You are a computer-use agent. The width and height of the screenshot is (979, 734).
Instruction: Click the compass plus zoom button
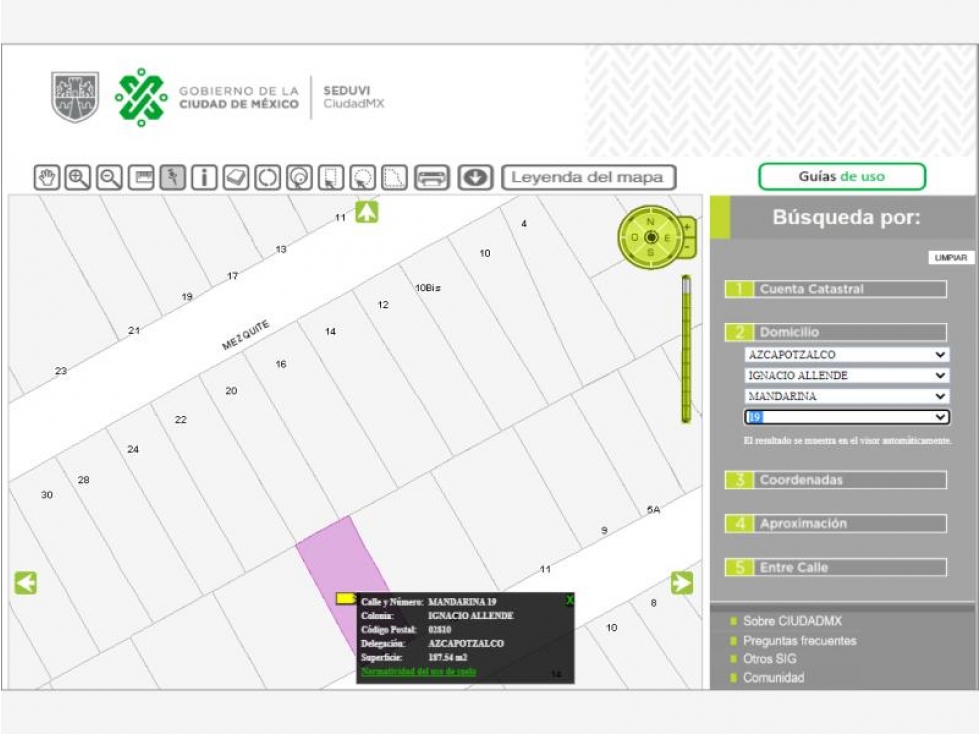pyautogui.click(x=687, y=228)
